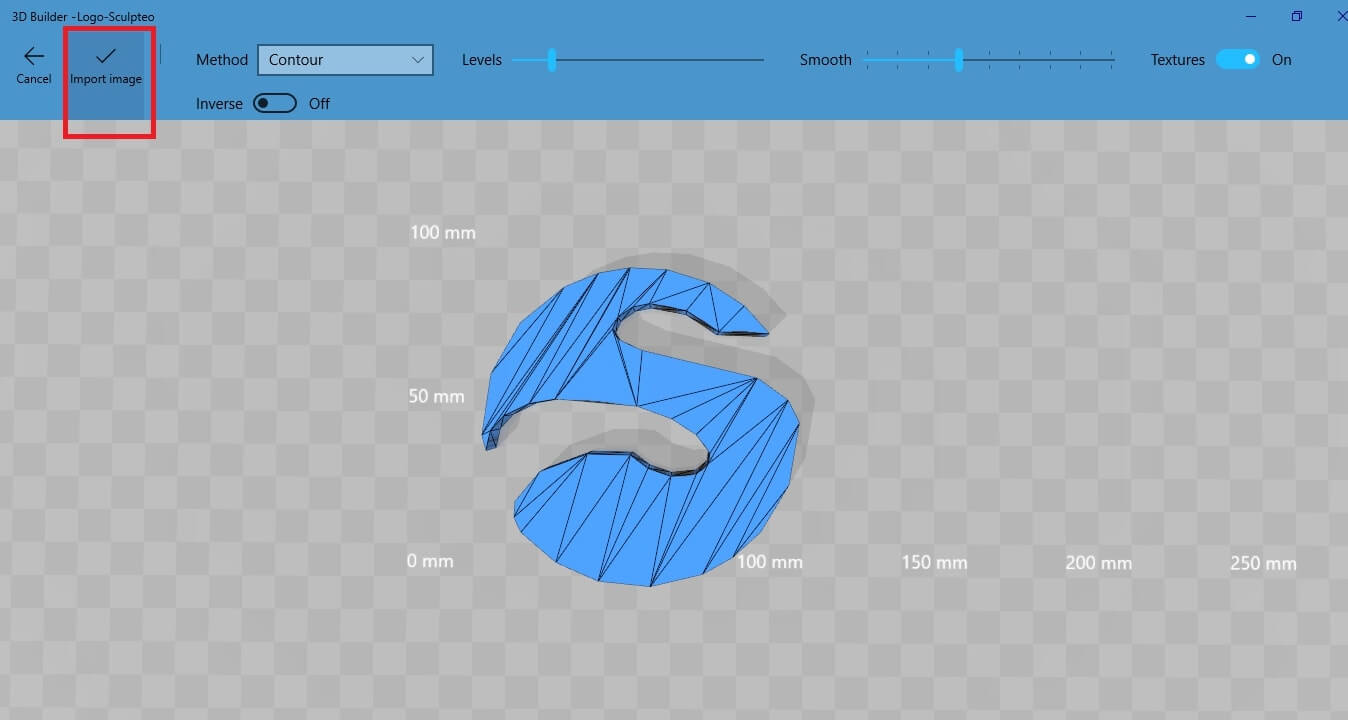The width and height of the screenshot is (1348, 720).
Task: Click the 0 mm origin label
Action: click(x=430, y=561)
